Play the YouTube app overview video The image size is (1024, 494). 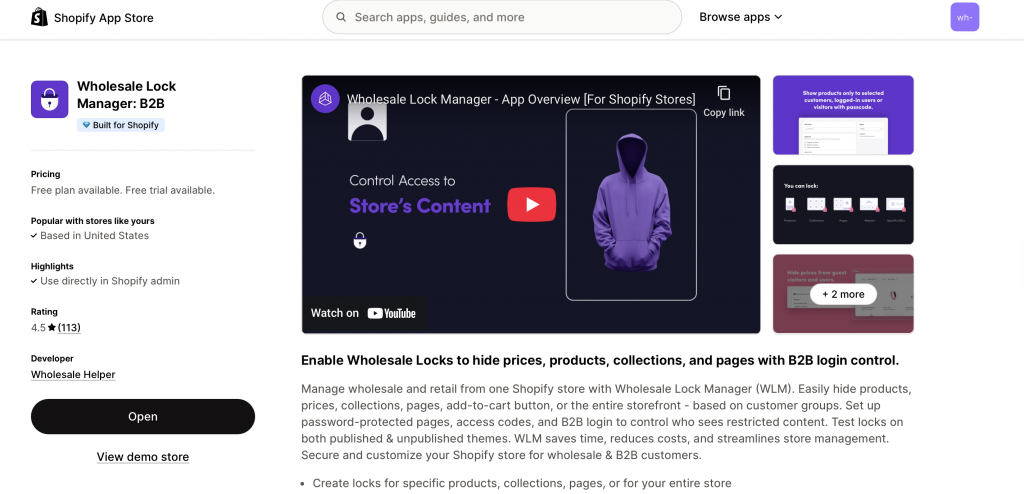tap(532, 205)
